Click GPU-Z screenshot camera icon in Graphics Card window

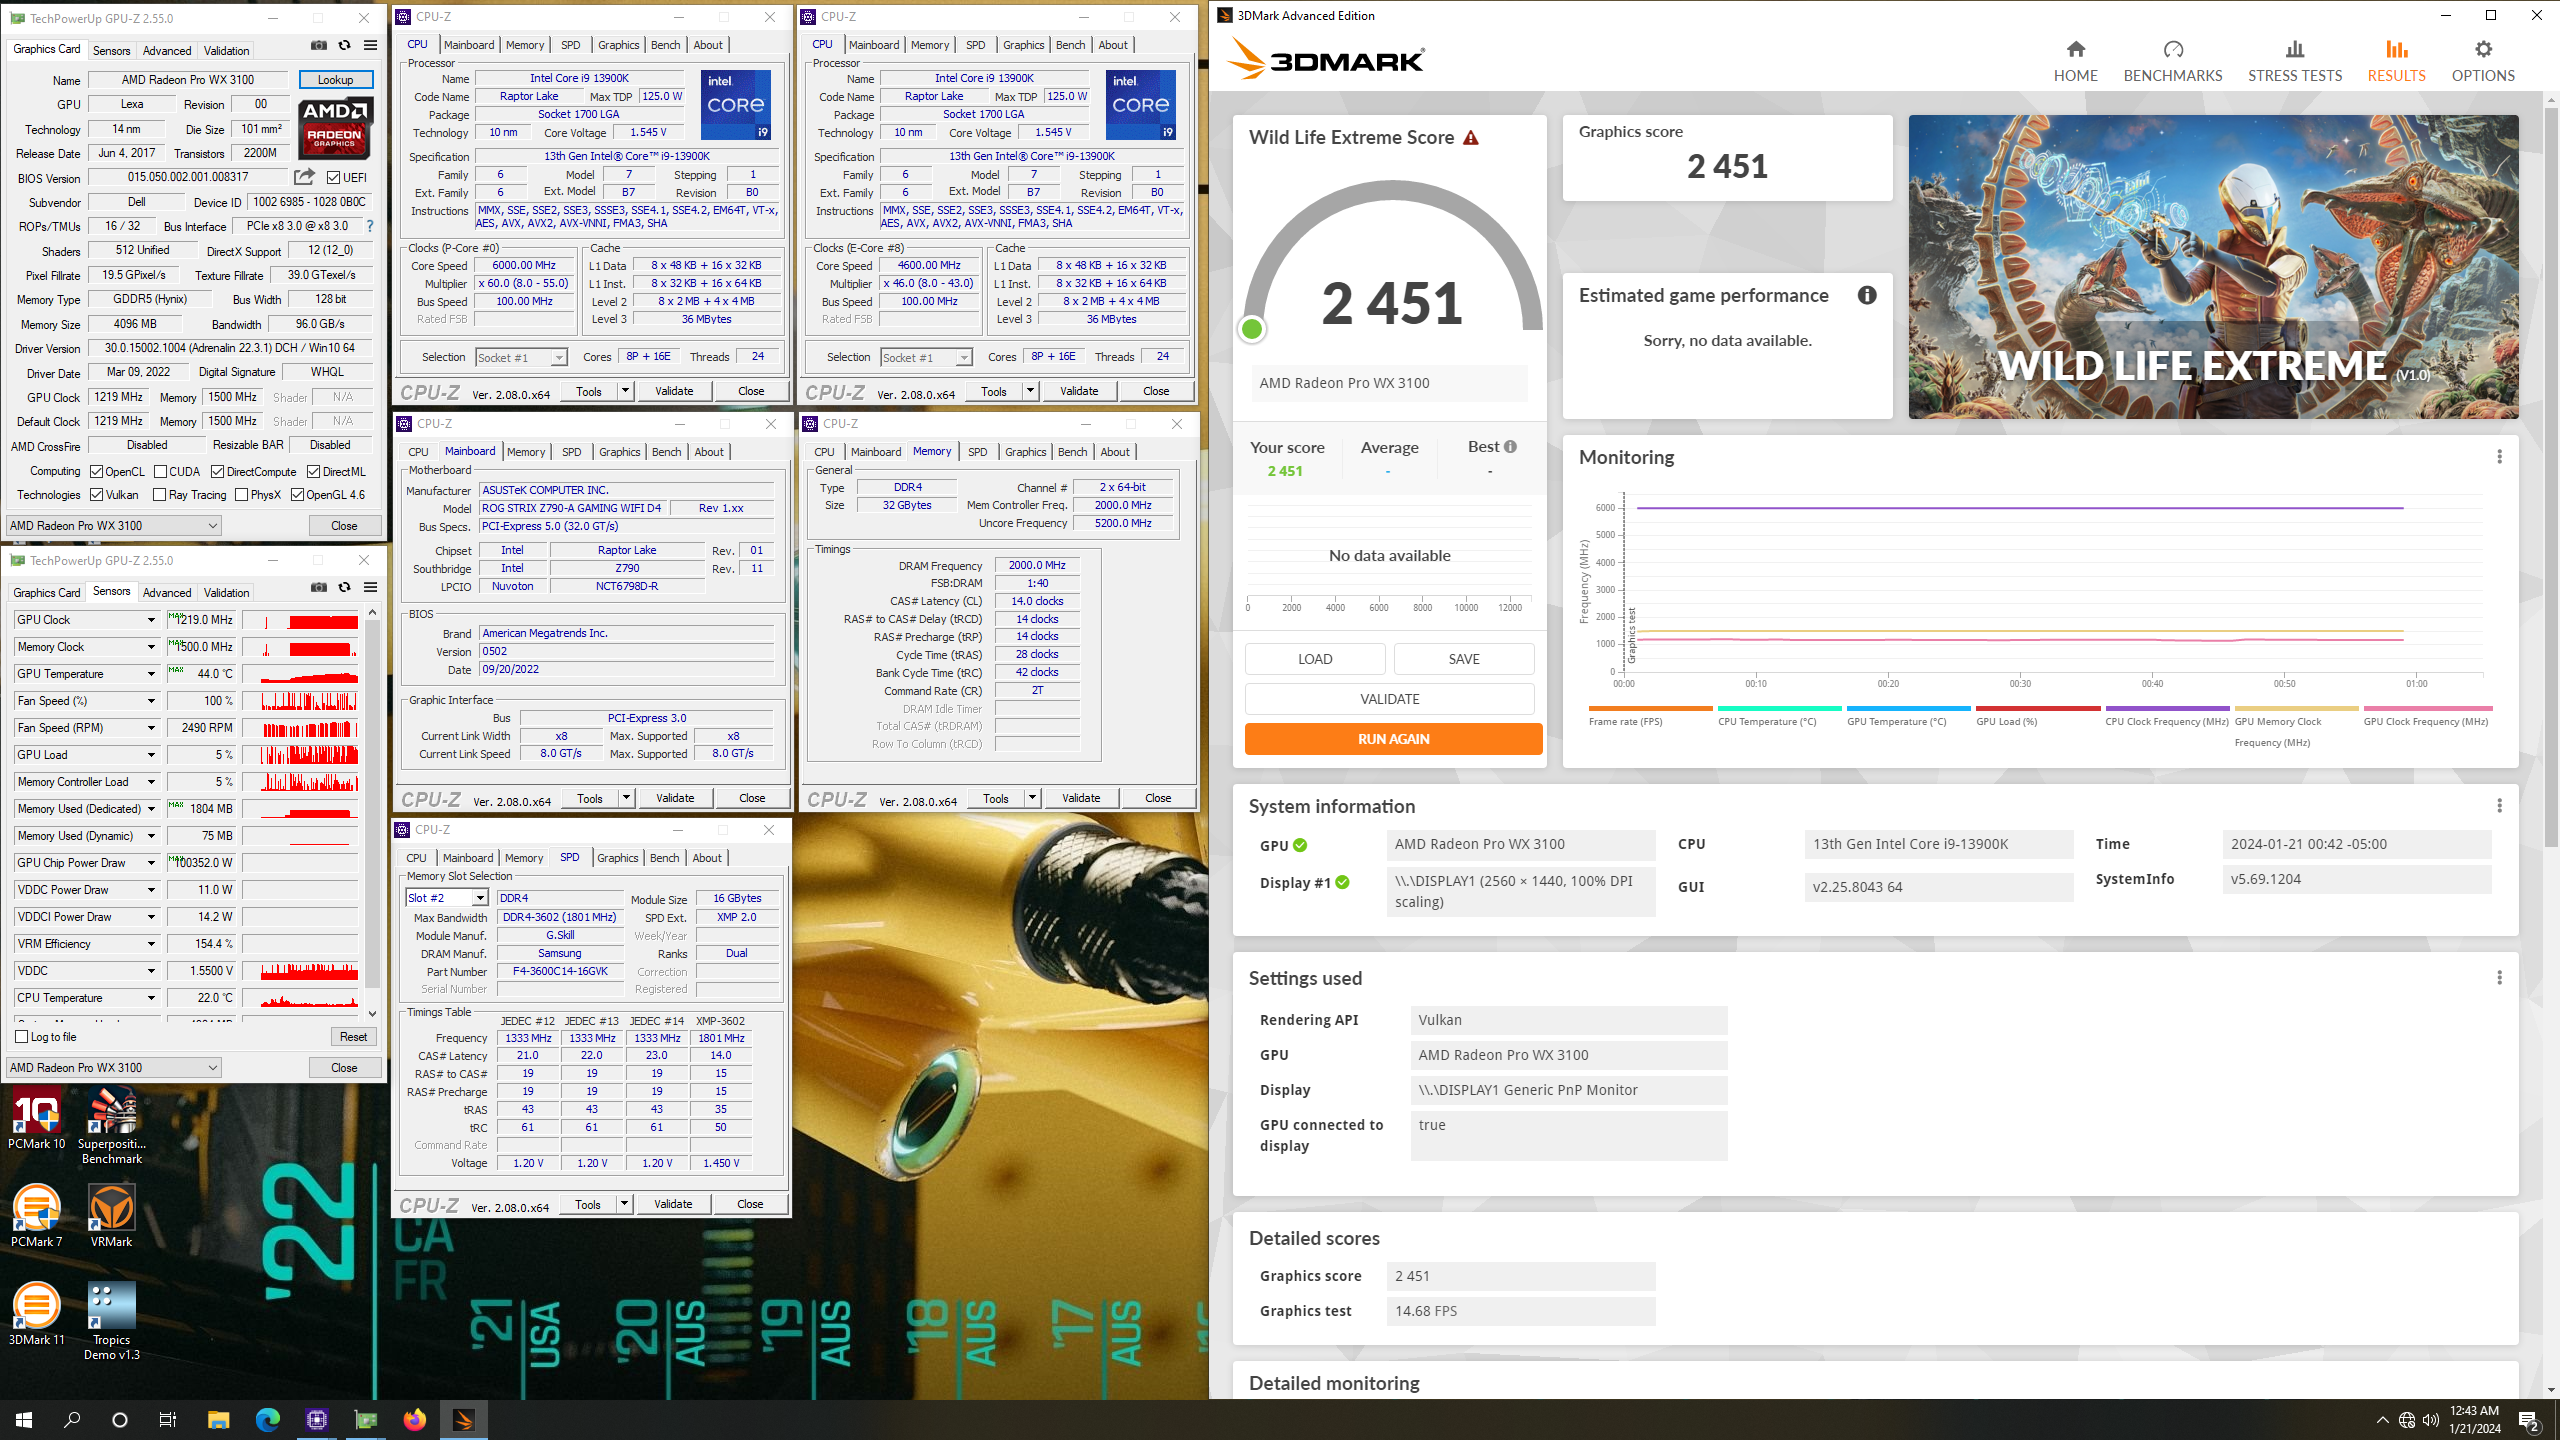point(318,45)
